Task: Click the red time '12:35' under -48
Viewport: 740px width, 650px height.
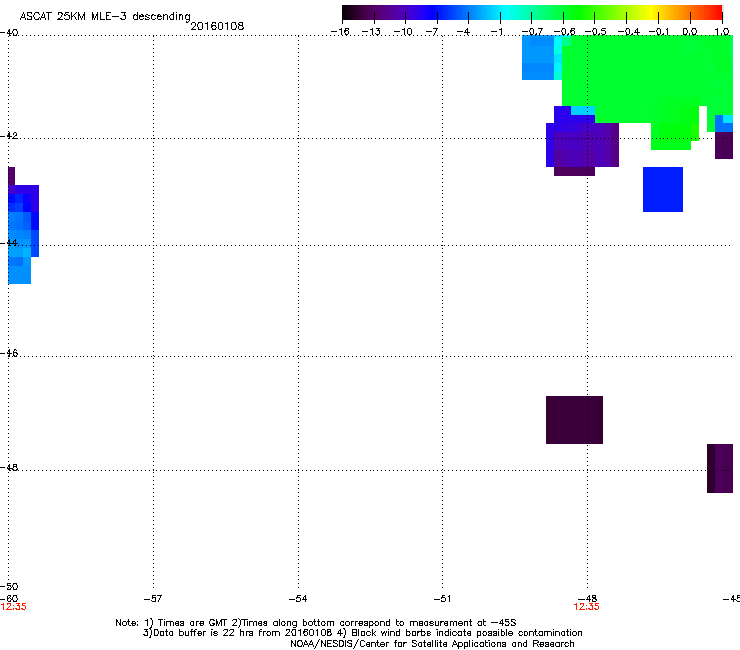Action: point(586,607)
